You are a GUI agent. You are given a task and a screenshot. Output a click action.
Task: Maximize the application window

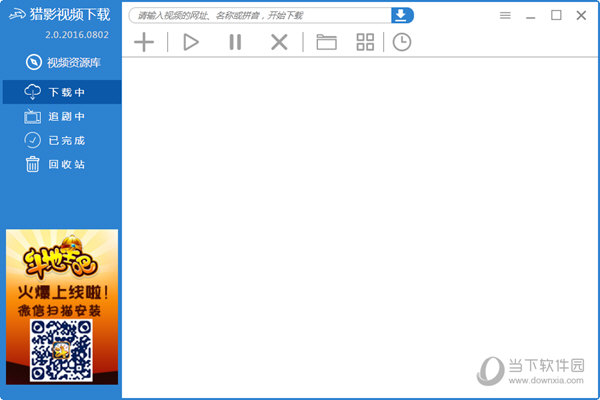pyautogui.click(x=556, y=15)
